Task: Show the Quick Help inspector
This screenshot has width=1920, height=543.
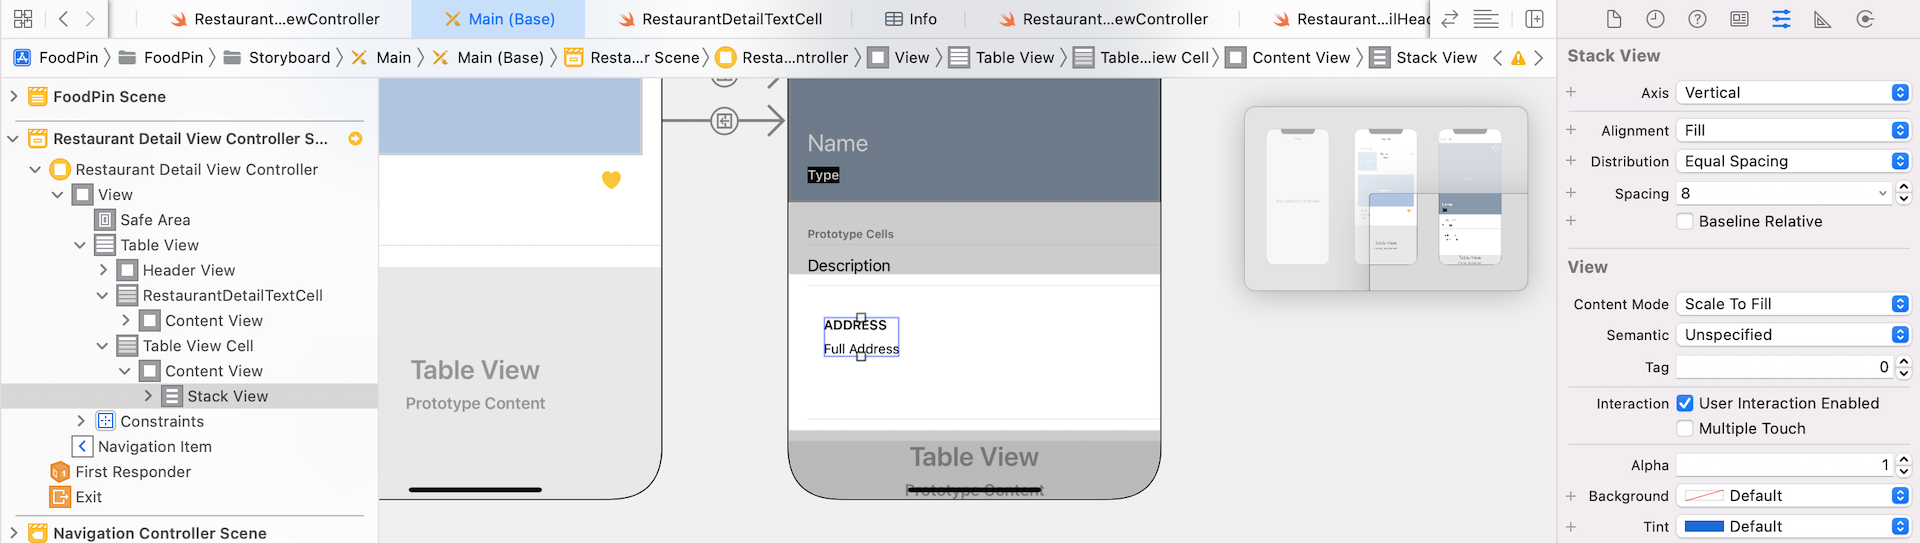Action: [x=1697, y=19]
